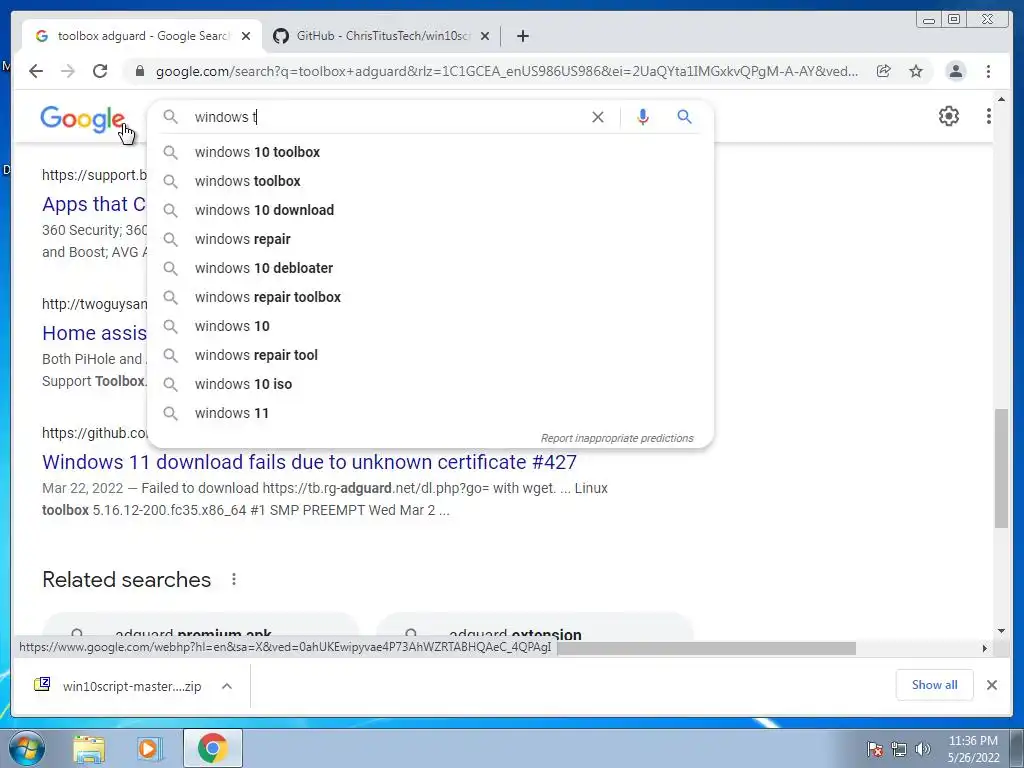Close the GitHub ChrisTitusTech tab

485,36
